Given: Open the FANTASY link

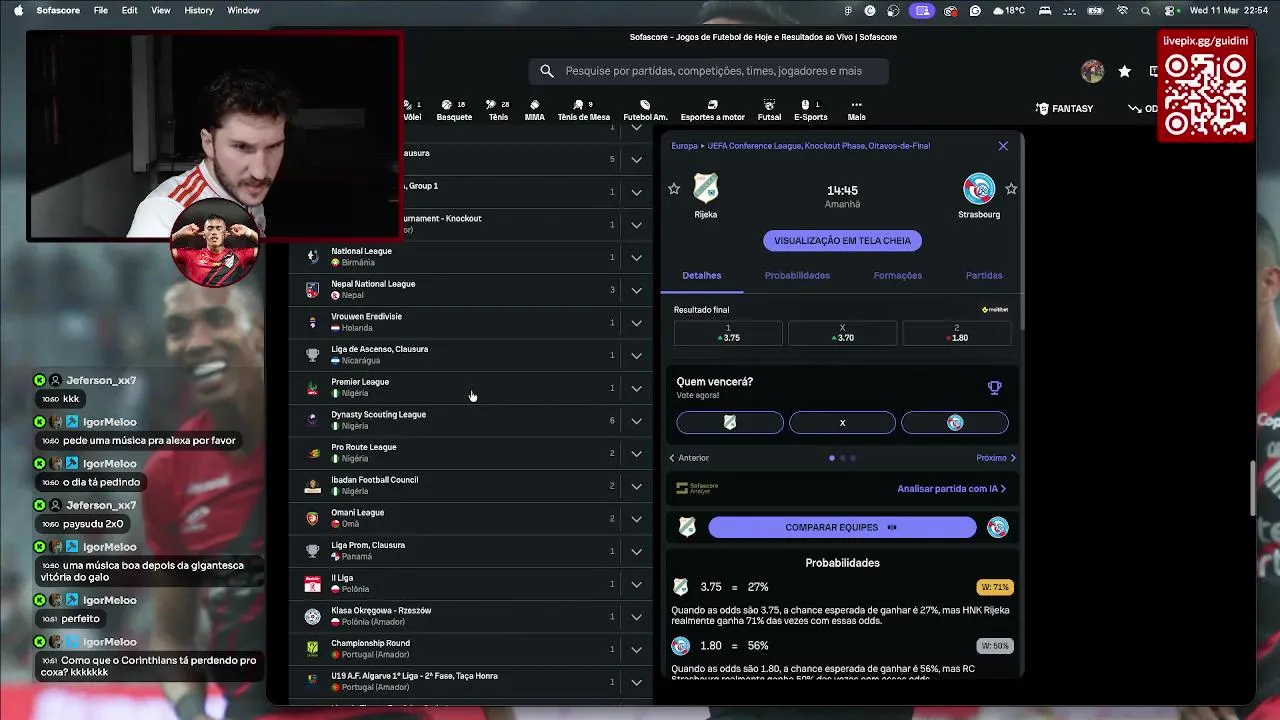Looking at the screenshot, I should click(x=1065, y=108).
